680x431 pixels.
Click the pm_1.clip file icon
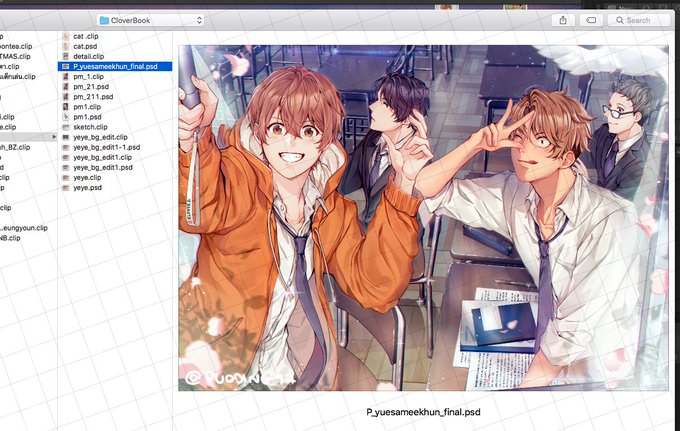[66, 77]
